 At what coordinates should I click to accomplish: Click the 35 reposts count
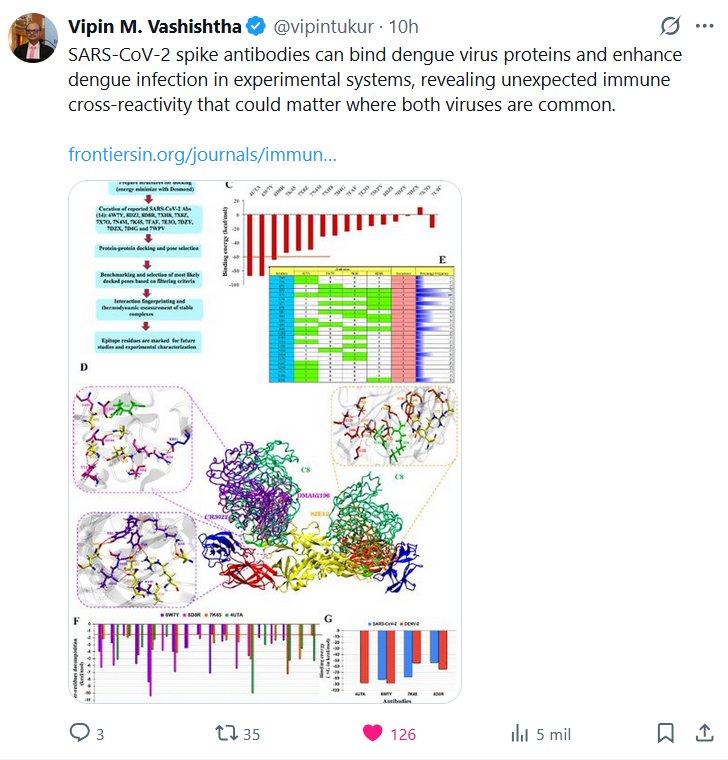tap(251, 734)
